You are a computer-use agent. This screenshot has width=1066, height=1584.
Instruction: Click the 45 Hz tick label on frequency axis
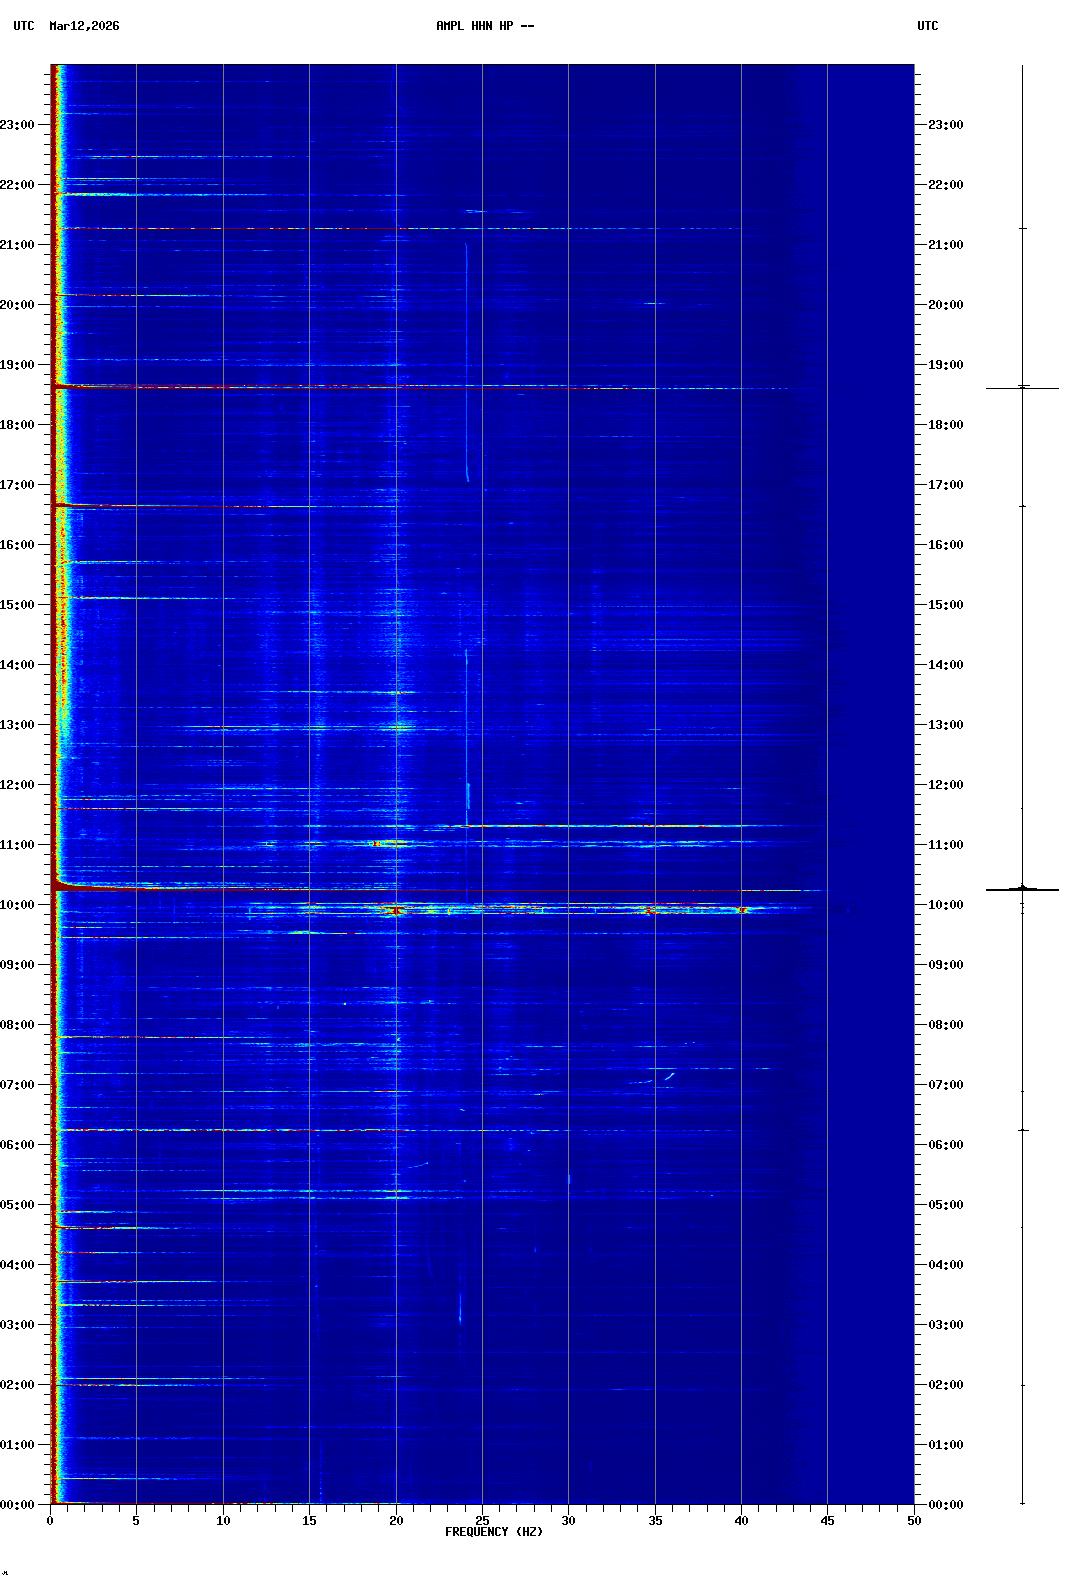pos(827,1521)
